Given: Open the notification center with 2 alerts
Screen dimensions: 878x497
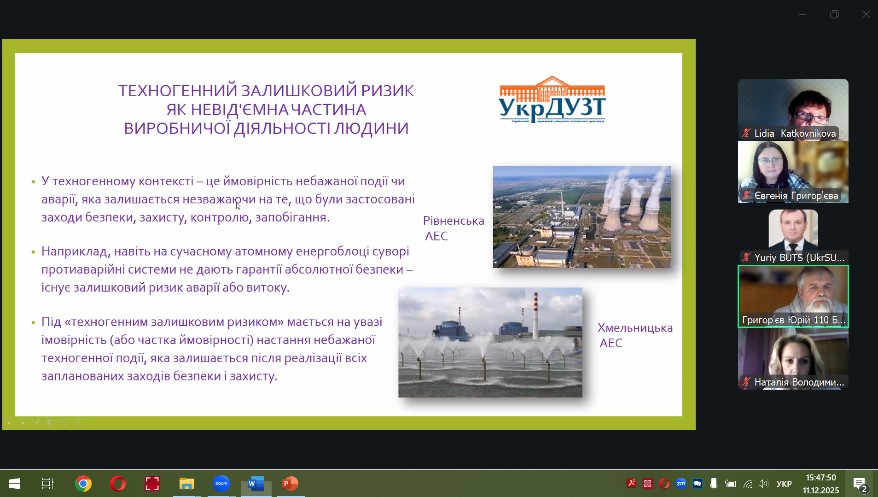Looking at the screenshot, I should tap(859, 484).
